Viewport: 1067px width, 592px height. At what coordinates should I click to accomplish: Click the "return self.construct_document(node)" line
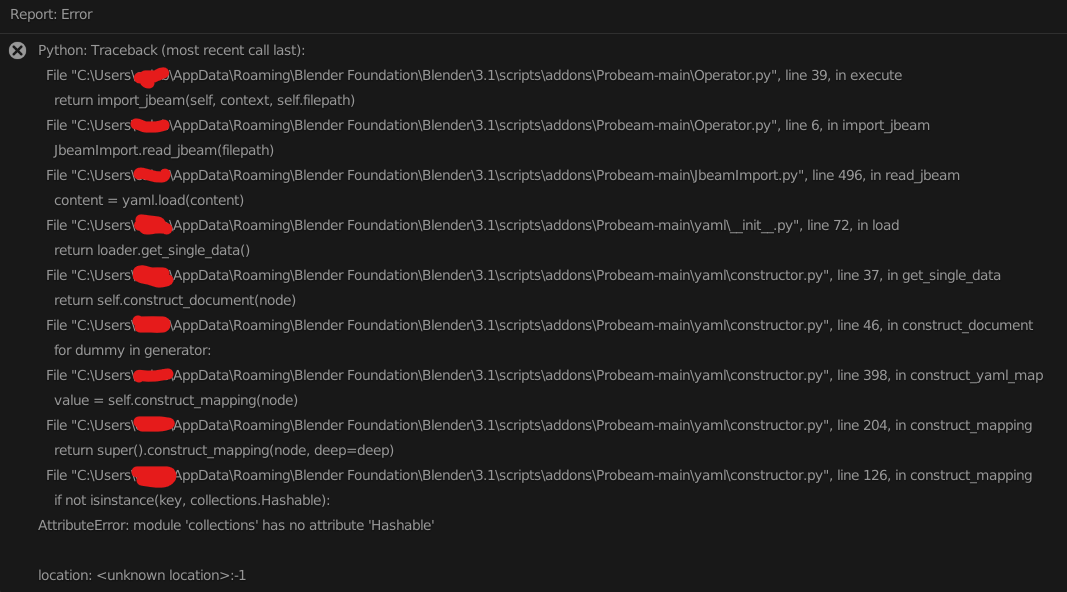coord(175,300)
